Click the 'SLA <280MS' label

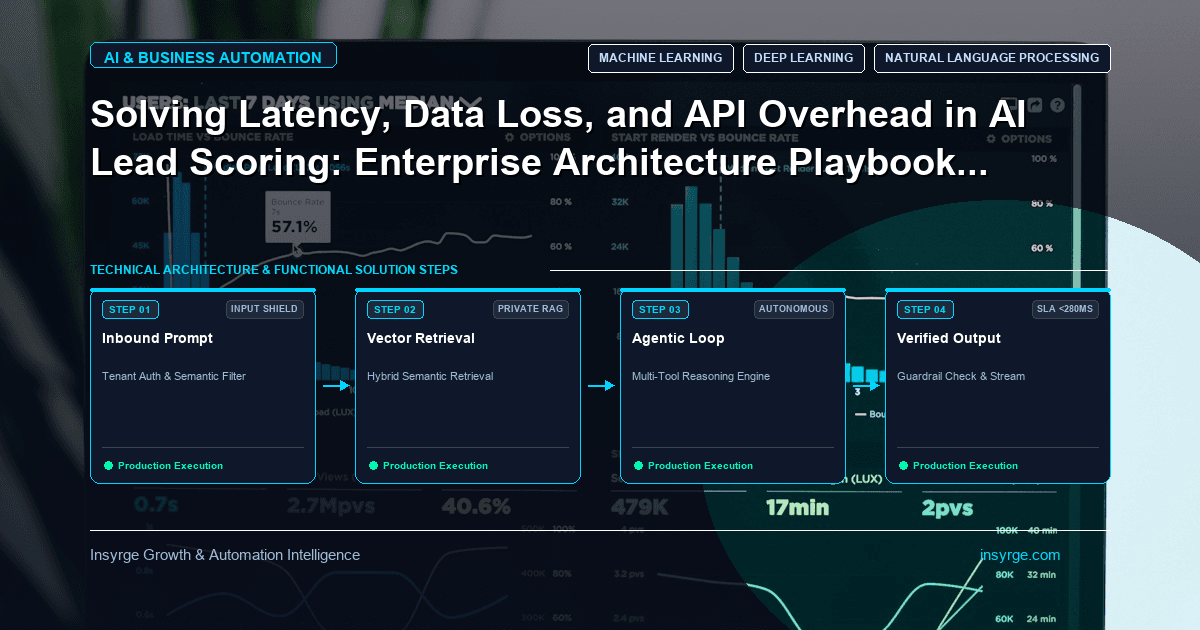click(1065, 309)
